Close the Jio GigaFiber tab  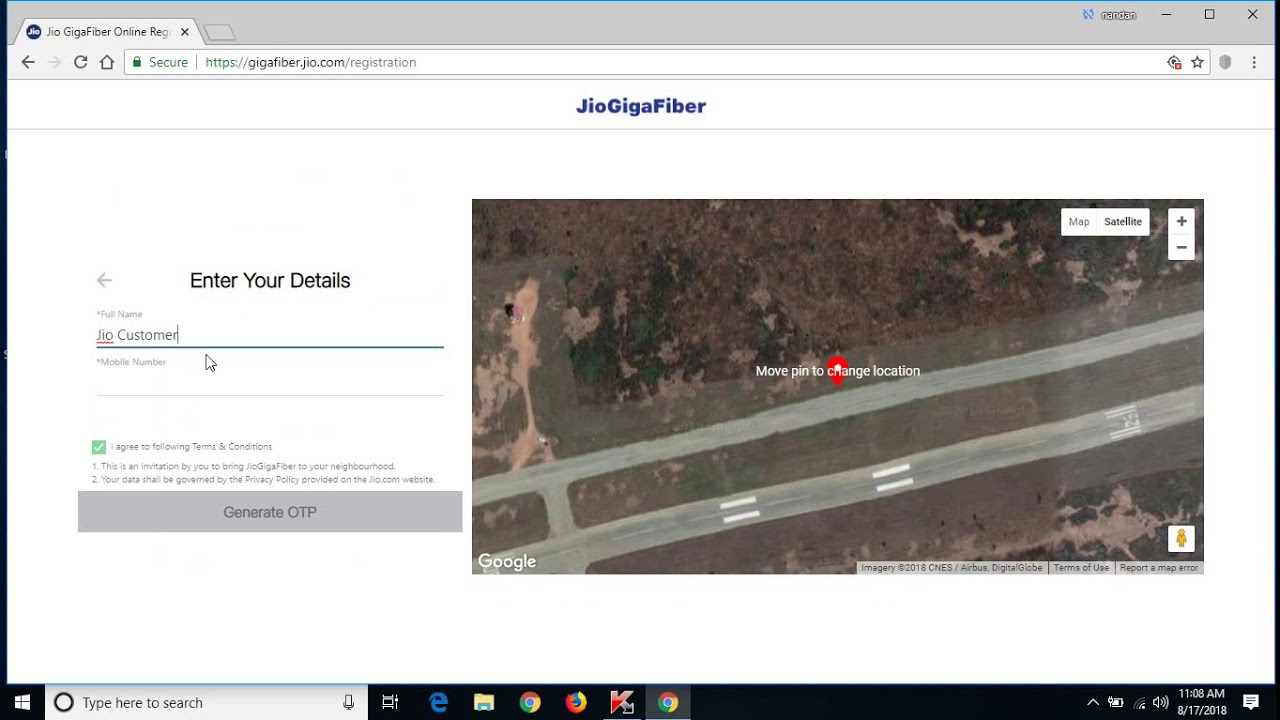point(185,32)
